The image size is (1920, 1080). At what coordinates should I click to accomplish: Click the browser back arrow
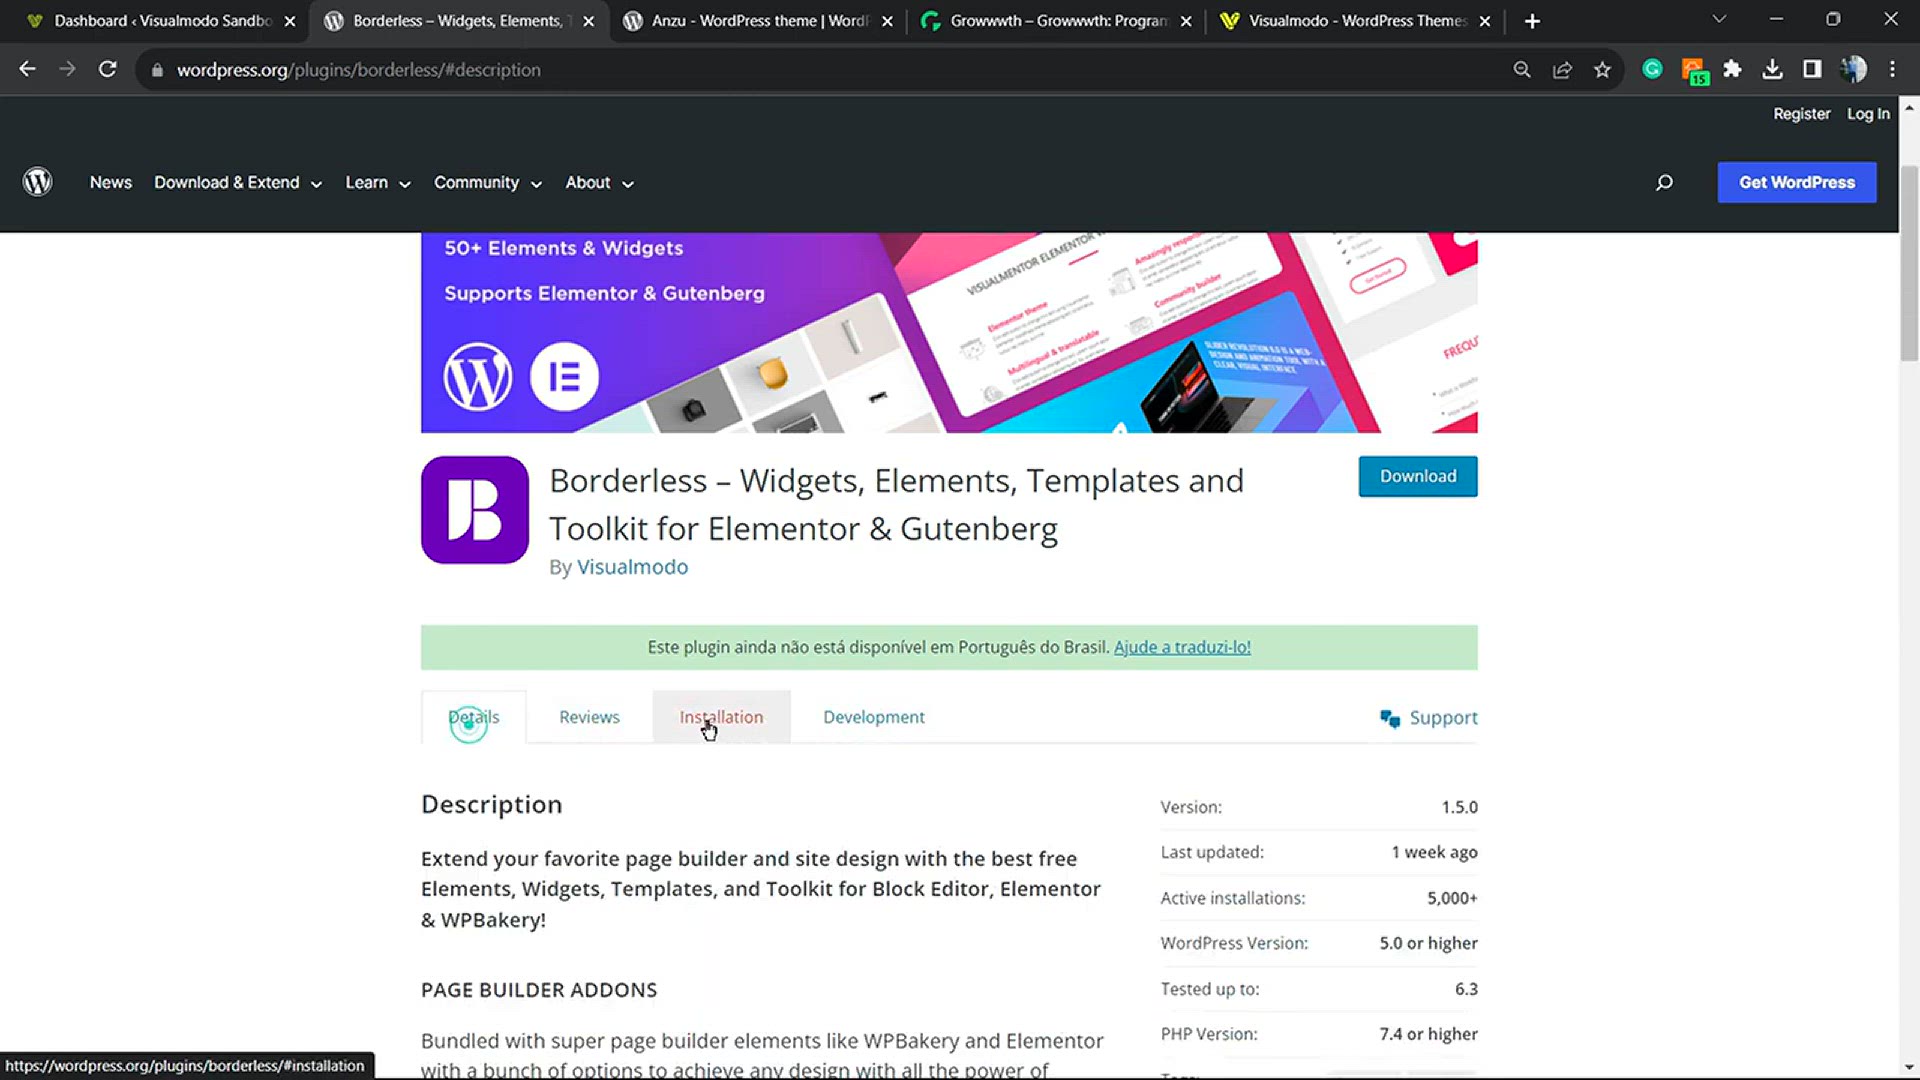pyautogui.click(x=27, y=69)
